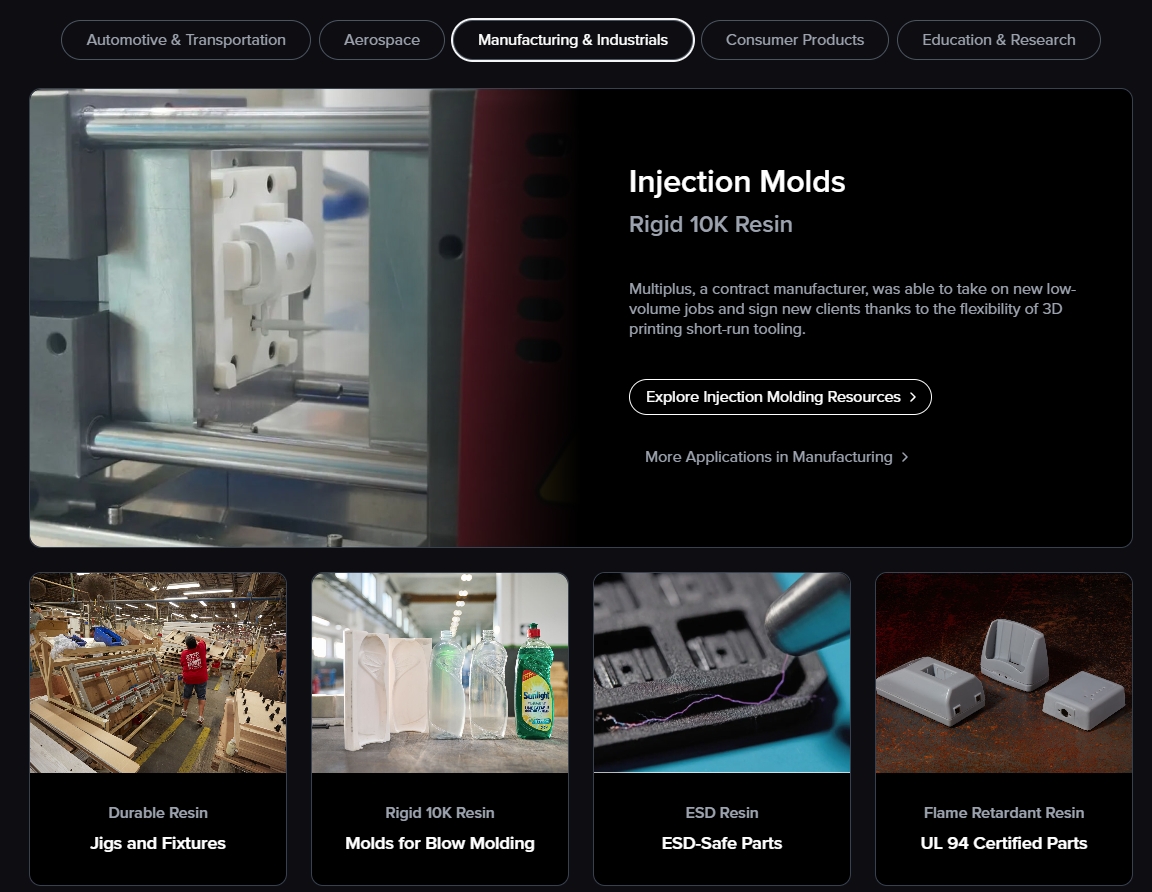The width and height of the screenshot is (1152, 892).
Task: Open More Applications in Manufacturing link
Action: [768, 457]
